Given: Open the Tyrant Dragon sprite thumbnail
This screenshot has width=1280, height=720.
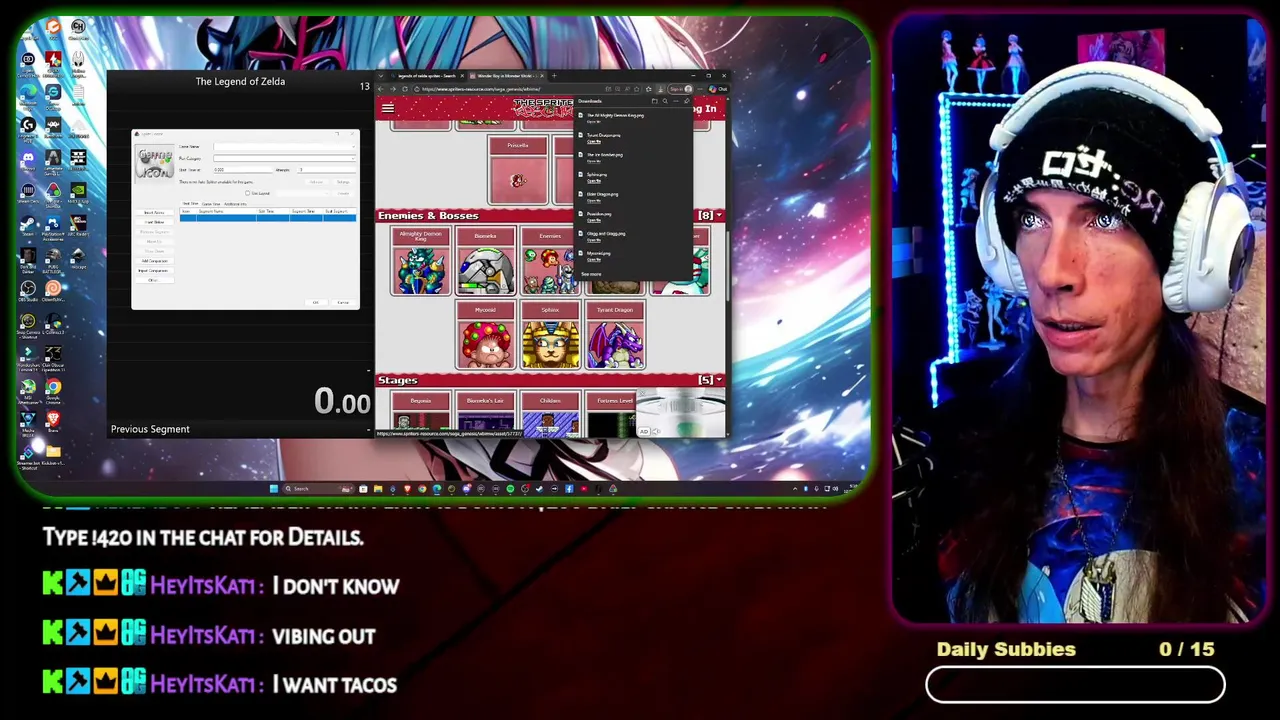Looking at the screenshot, I should coord(615,336).
